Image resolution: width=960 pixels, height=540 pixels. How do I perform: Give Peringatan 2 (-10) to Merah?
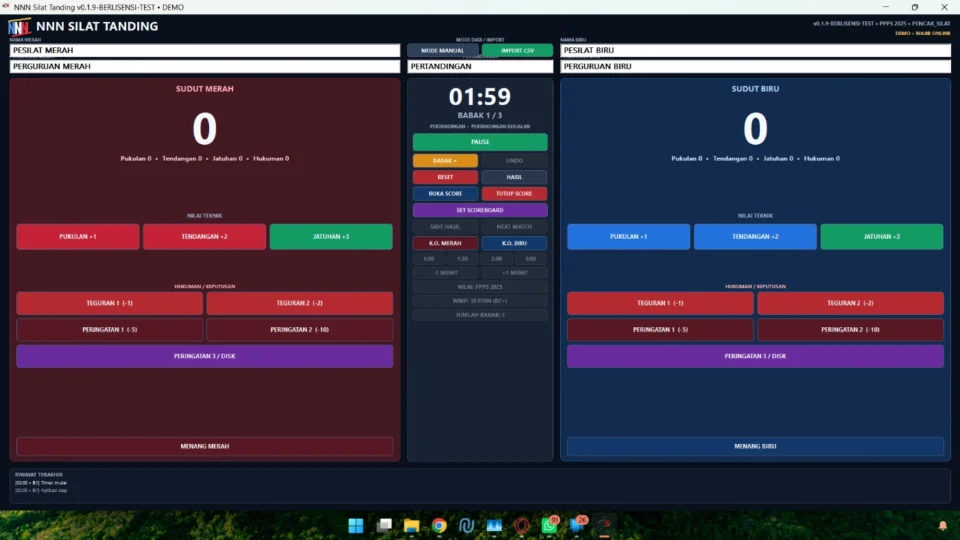click(299, 329)
